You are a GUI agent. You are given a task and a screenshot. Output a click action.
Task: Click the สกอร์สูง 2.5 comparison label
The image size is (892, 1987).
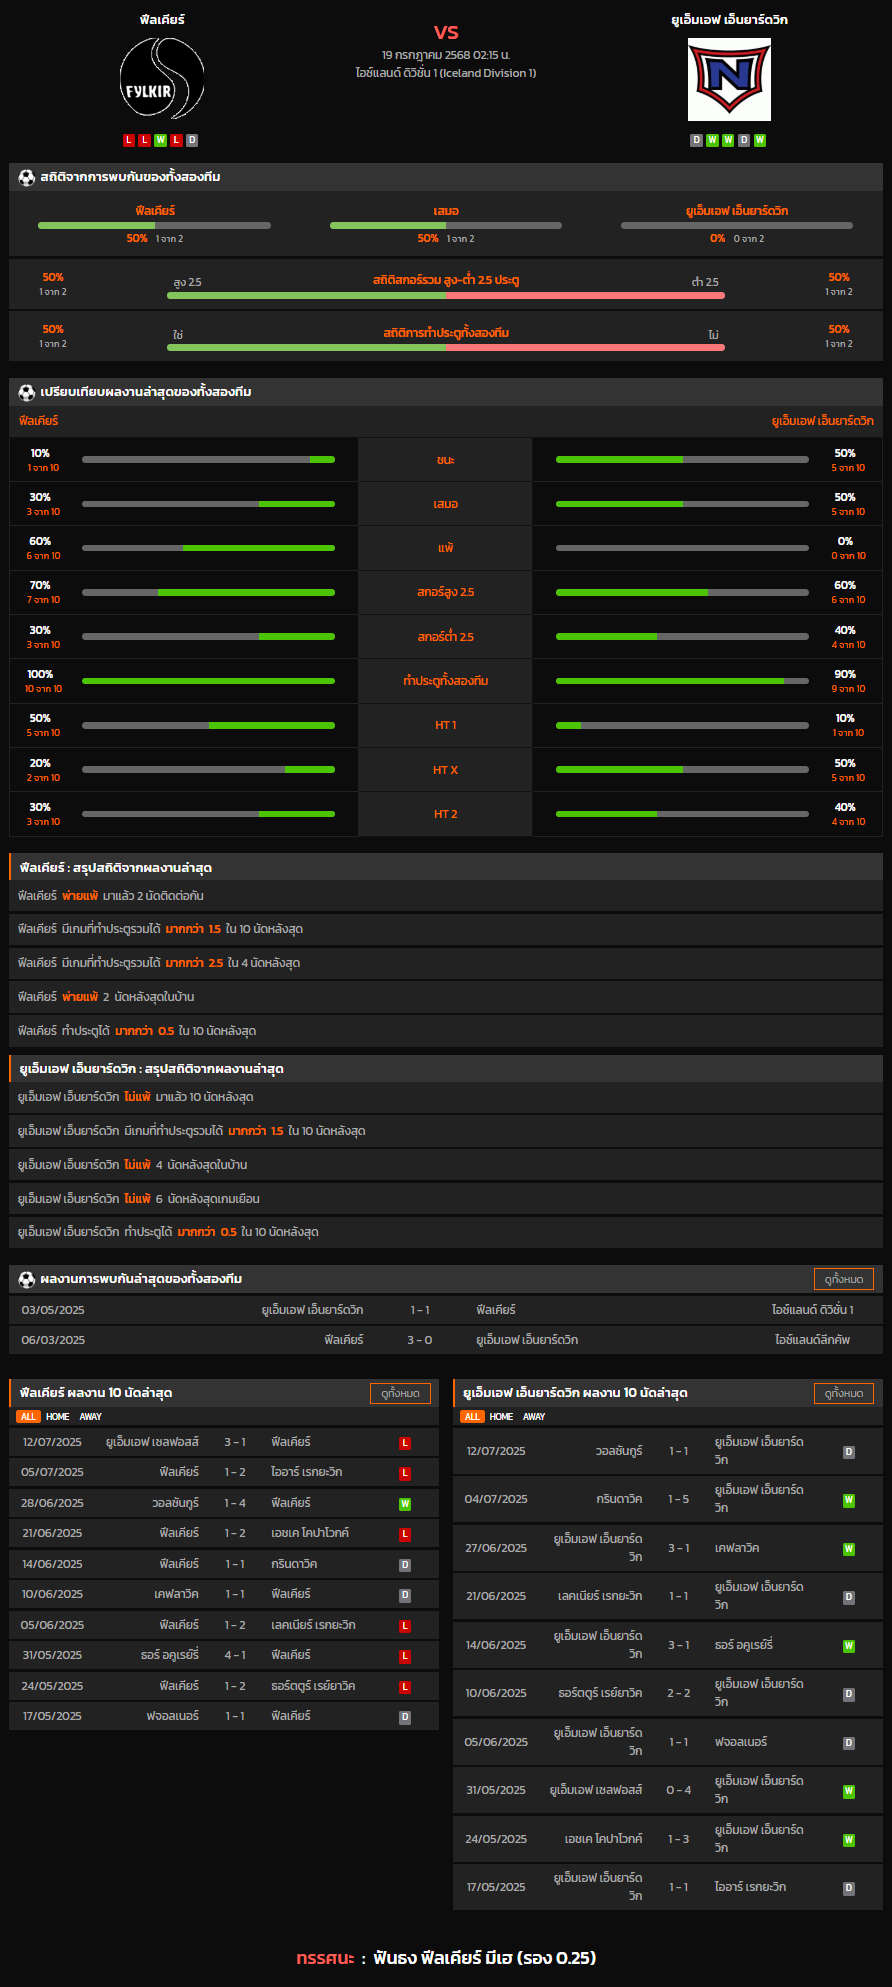(x=446, y=592)
